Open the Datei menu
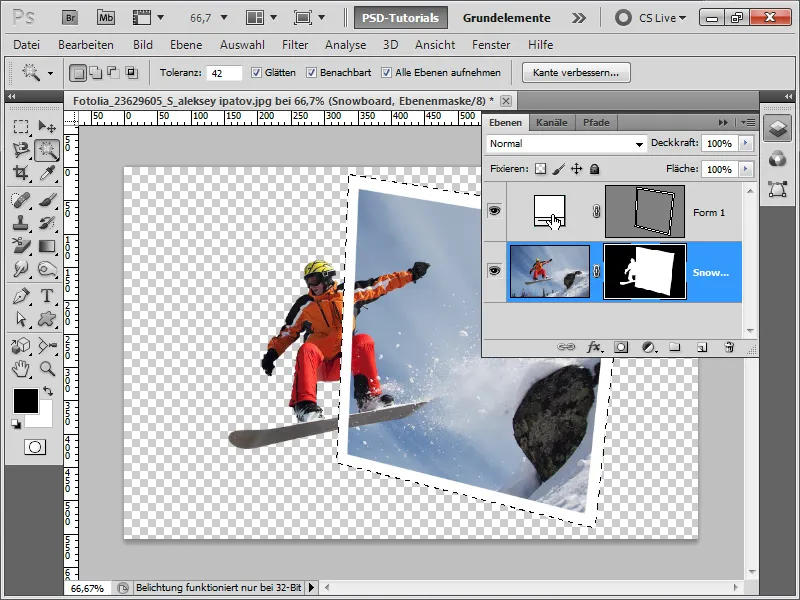The image size is (800, 600). pyautogui.click(x=27, y=45)
